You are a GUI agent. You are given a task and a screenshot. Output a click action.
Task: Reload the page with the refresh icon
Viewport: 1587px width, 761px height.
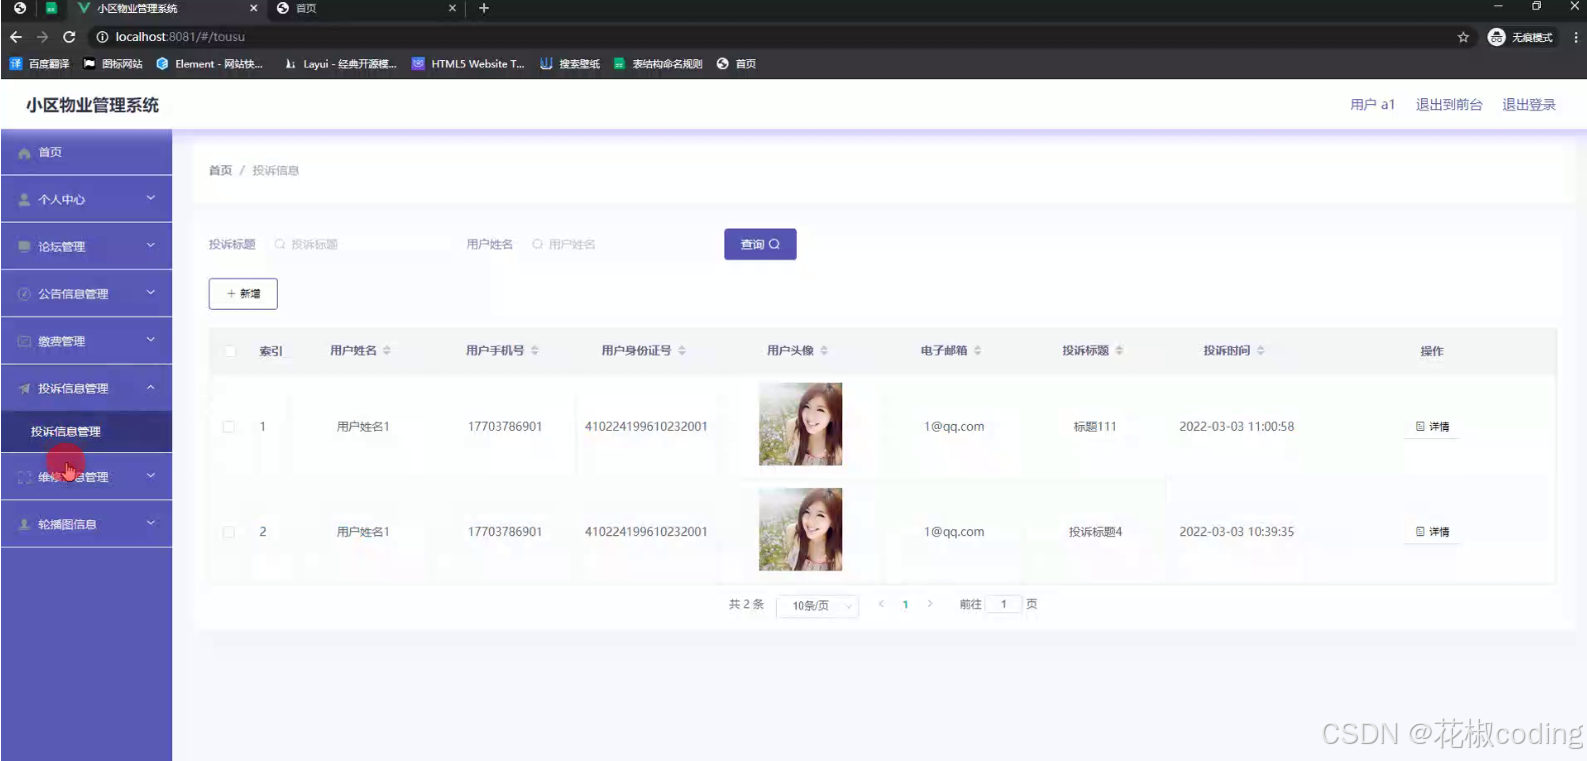tap(69, 37)
